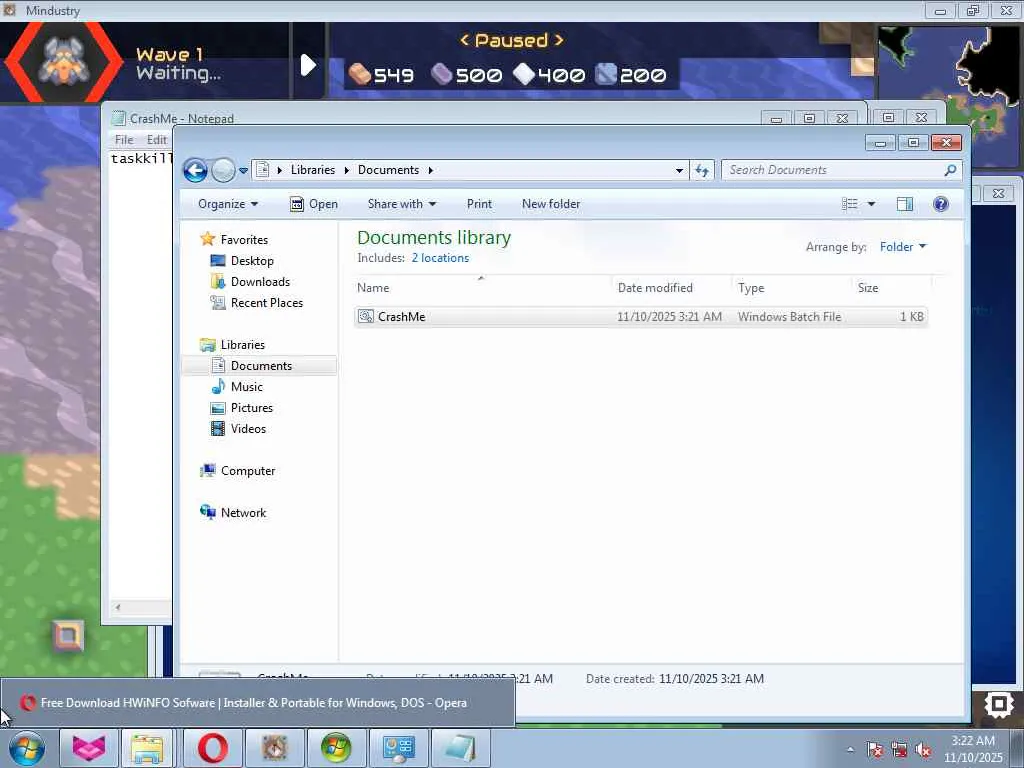Open the recent pages dropdown arrow

(243, 170)
